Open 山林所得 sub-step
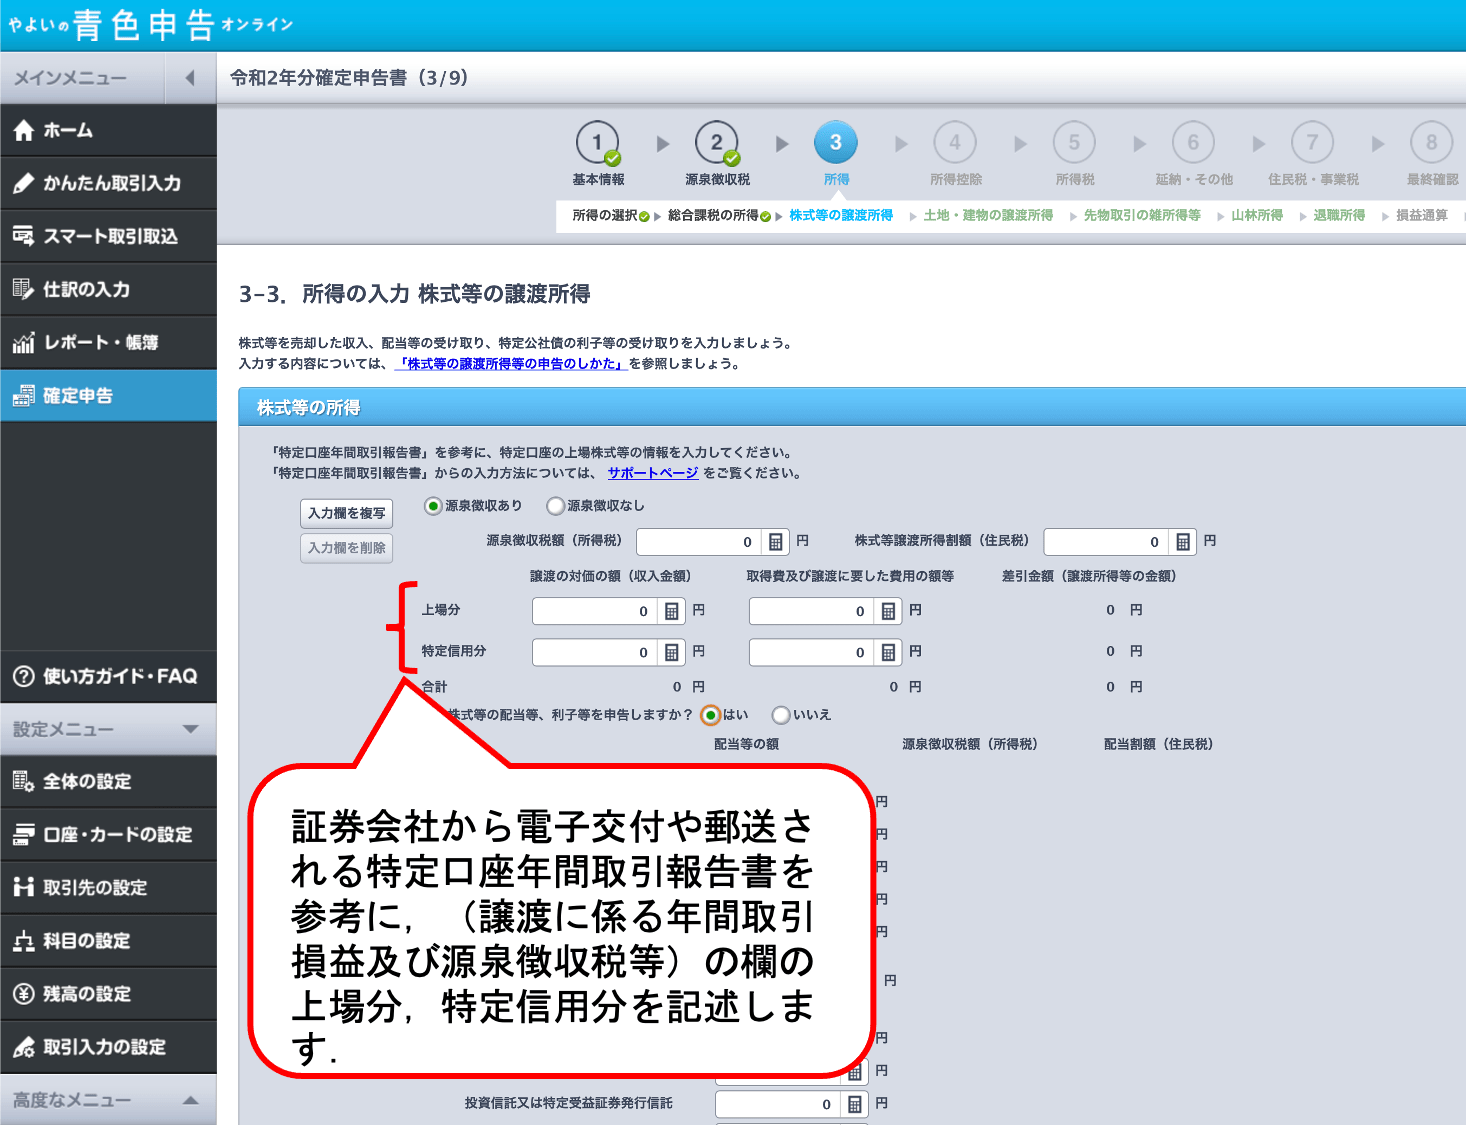This screenshot has width=1466, height=1125. tap(1257, 215)
